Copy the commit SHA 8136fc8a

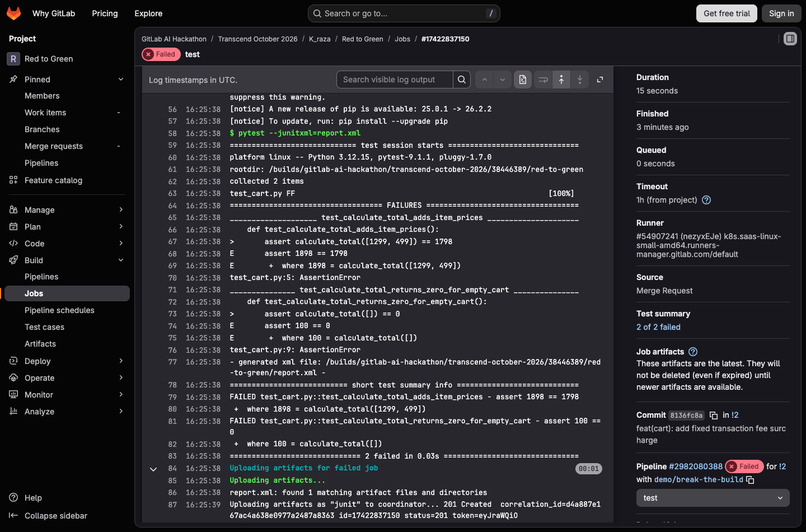[x=713, y=415]
